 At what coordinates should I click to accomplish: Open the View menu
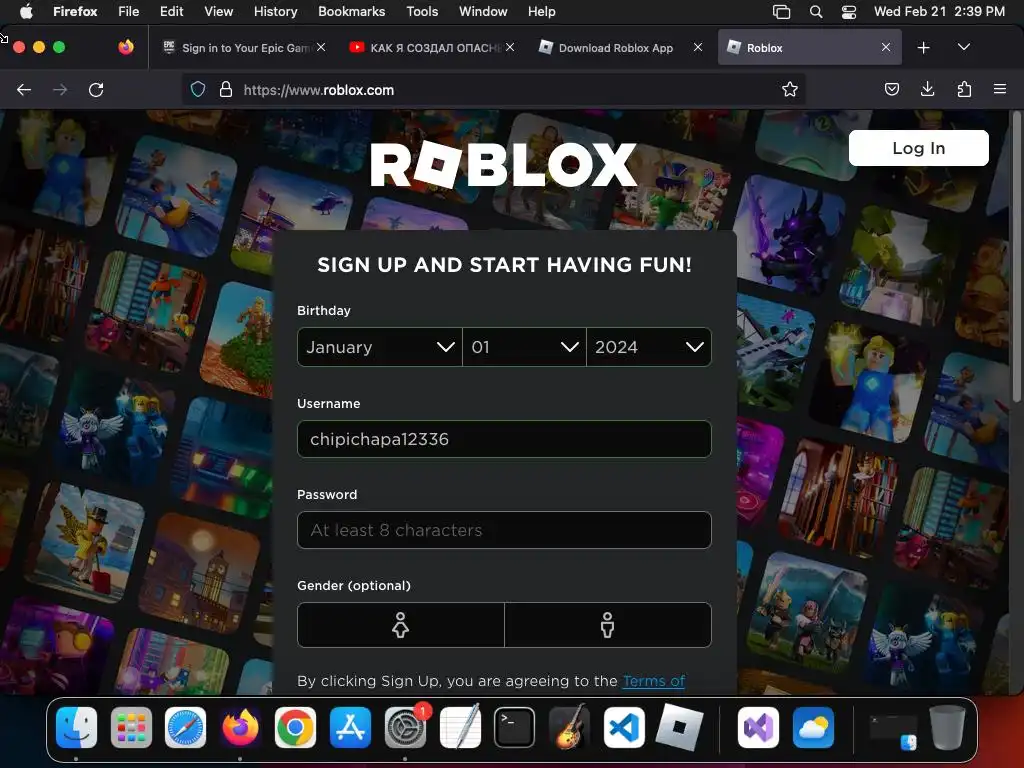[218, 12]
